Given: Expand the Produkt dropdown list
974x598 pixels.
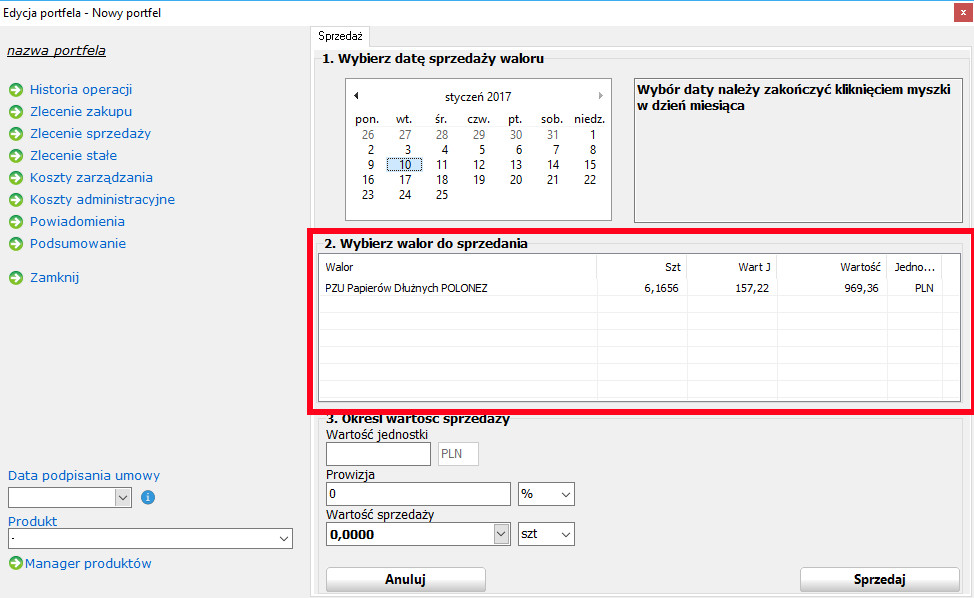Looking at the screenshot, I should [x=283, y=539].
